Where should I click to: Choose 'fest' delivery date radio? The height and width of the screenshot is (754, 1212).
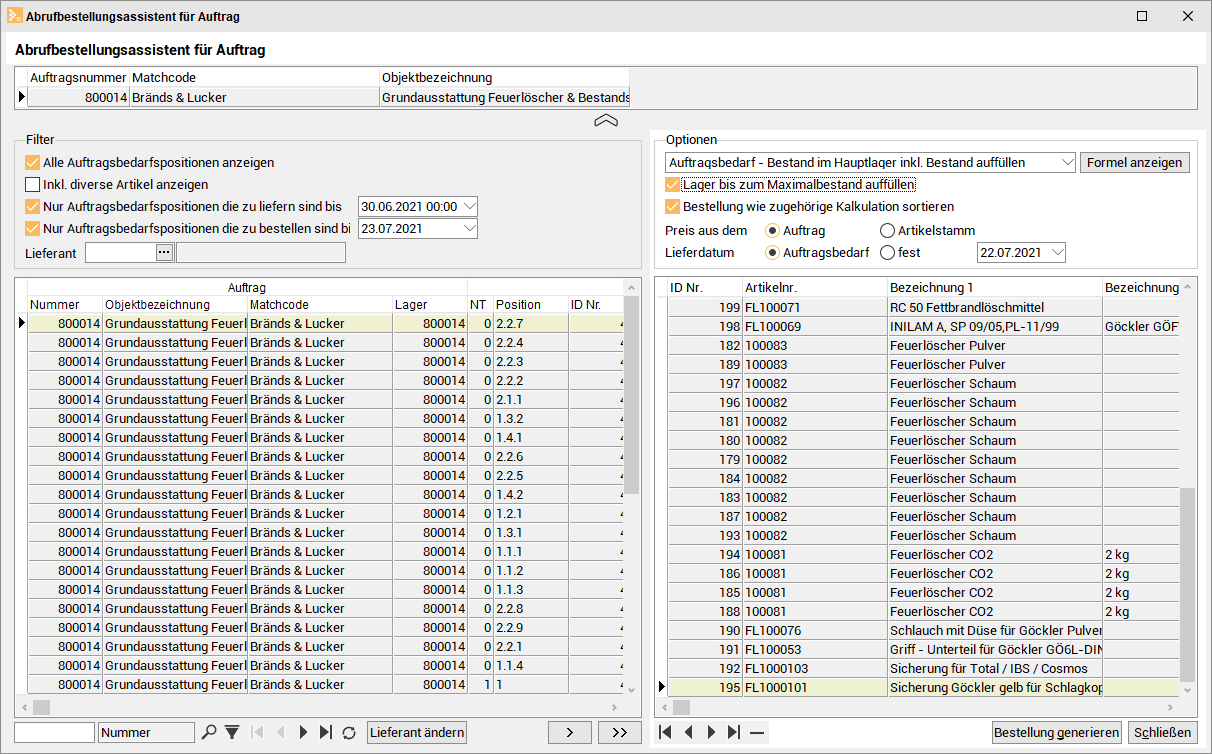tap(887, 252)
